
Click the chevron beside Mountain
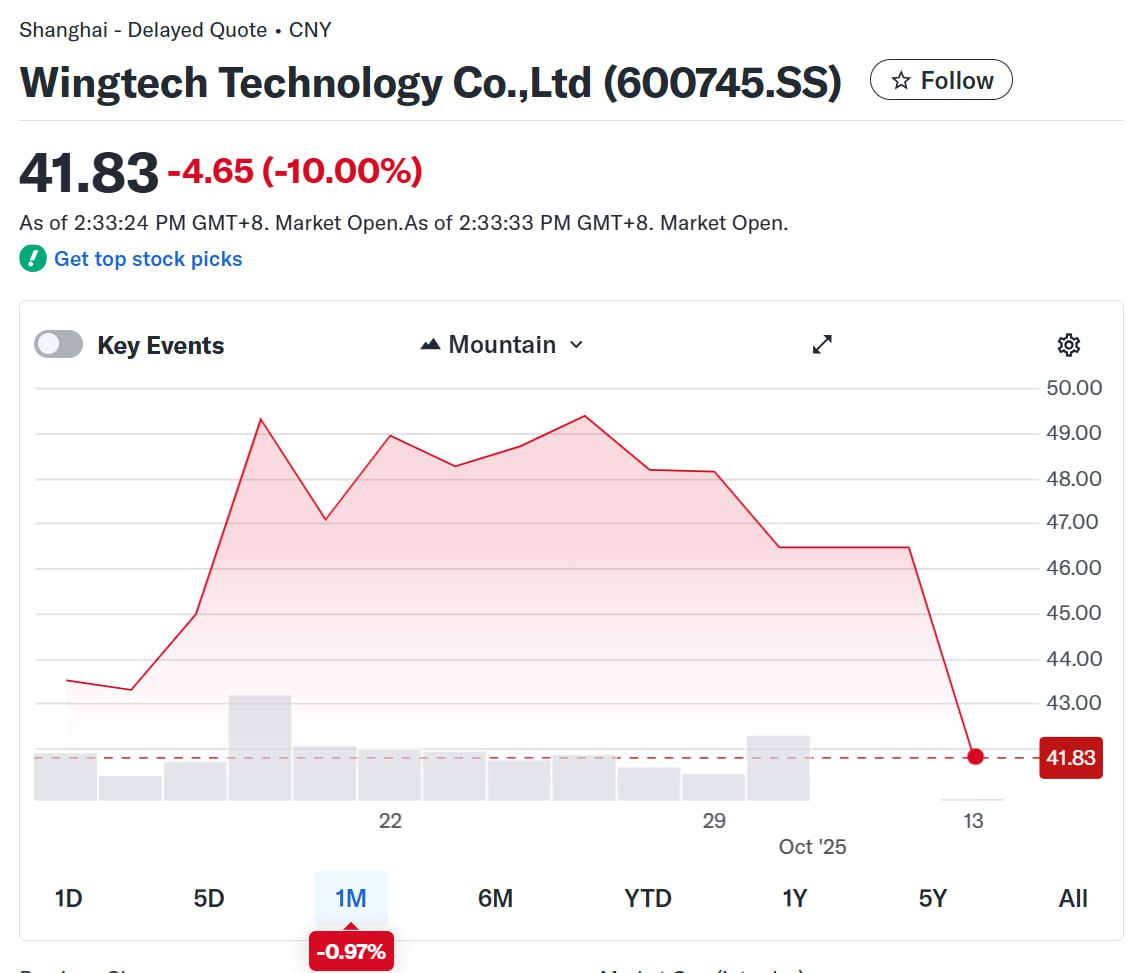pyautogui.click(x=576, y=345)
